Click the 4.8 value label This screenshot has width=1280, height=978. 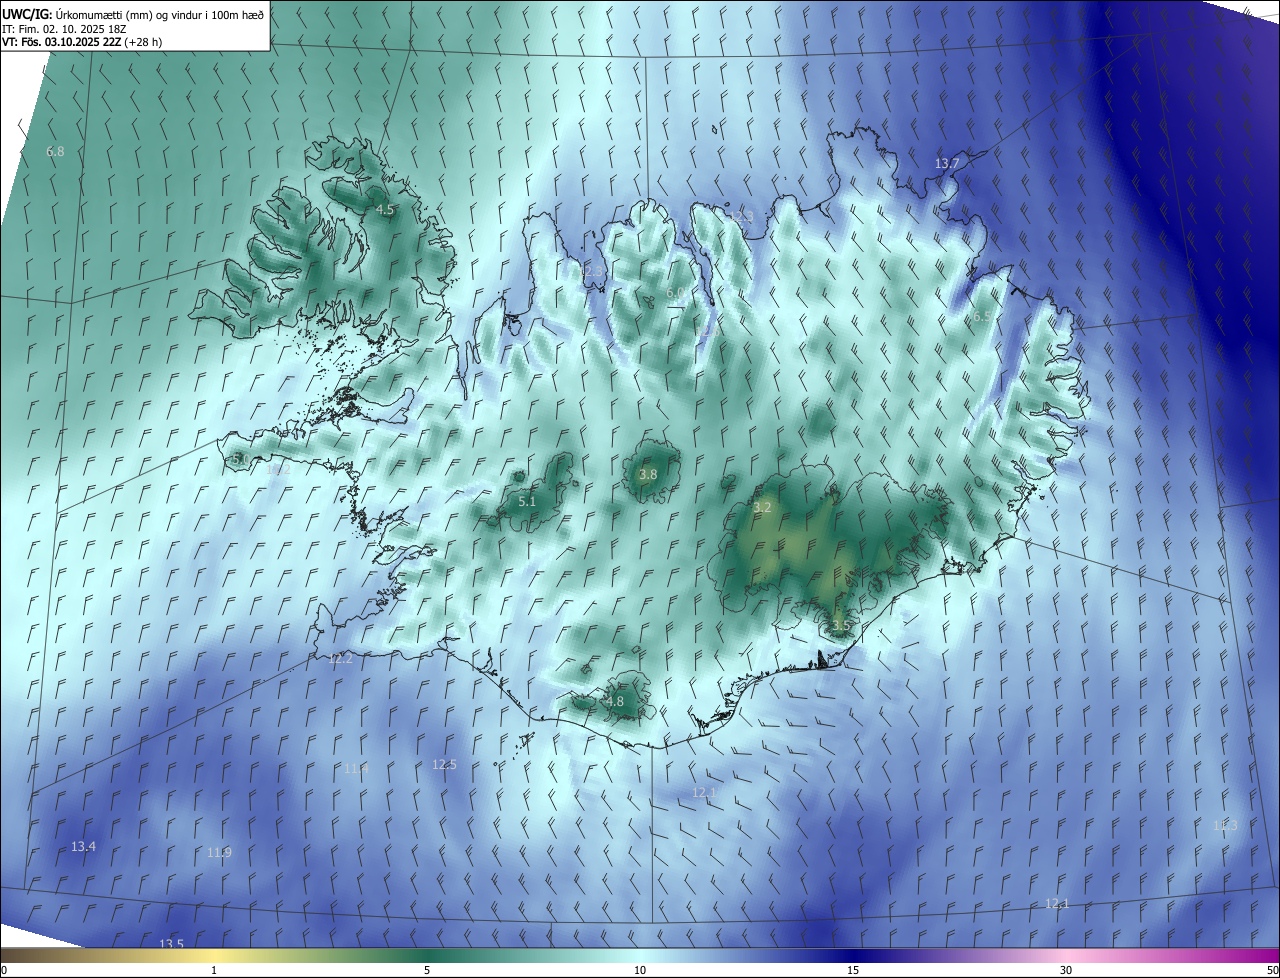pyautogui.click(x=614, y=701)
